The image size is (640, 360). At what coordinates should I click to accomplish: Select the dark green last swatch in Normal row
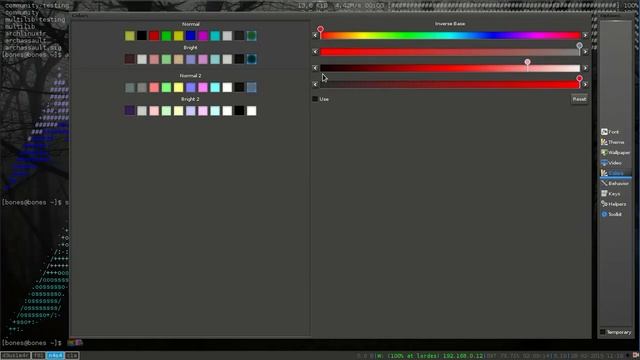click(x=251, y=36)
